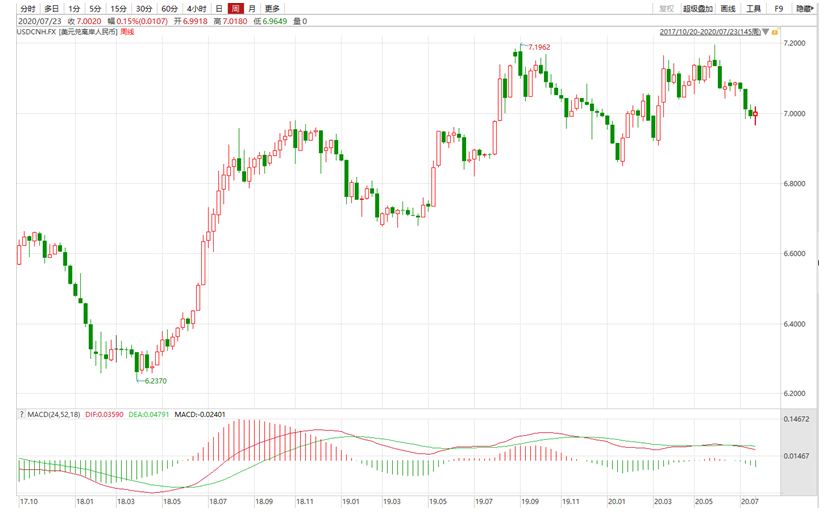Switch to the 多日 multi-day tab
The width and height of the screenshot is (827, 523).
point(51,8)
